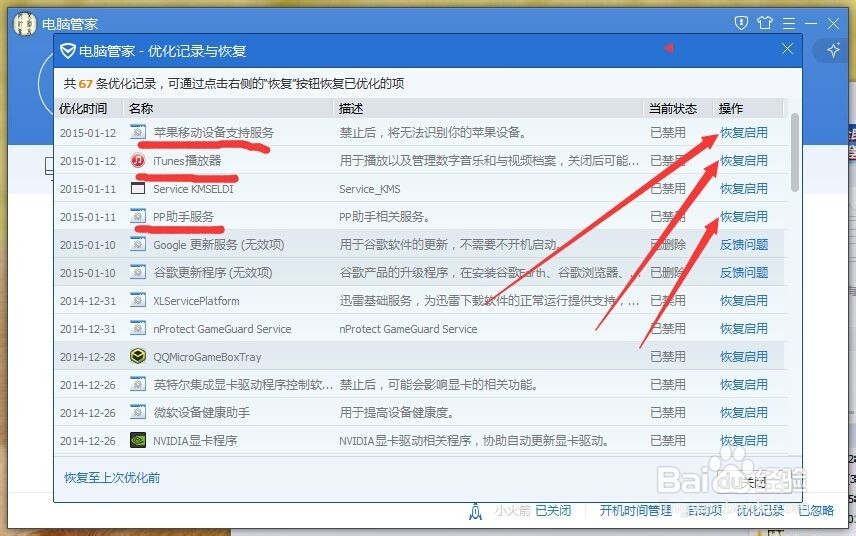Screen dimensions: 856x536
Task: Click 恢复至上次优化前 link
Action: [x=112, y=478]
